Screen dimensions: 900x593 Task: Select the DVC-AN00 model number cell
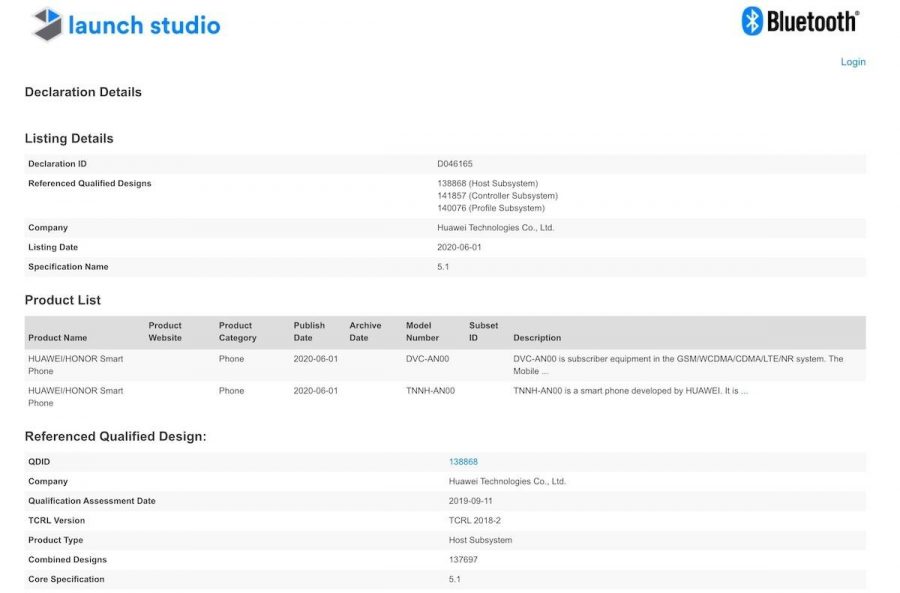point(429,359)
